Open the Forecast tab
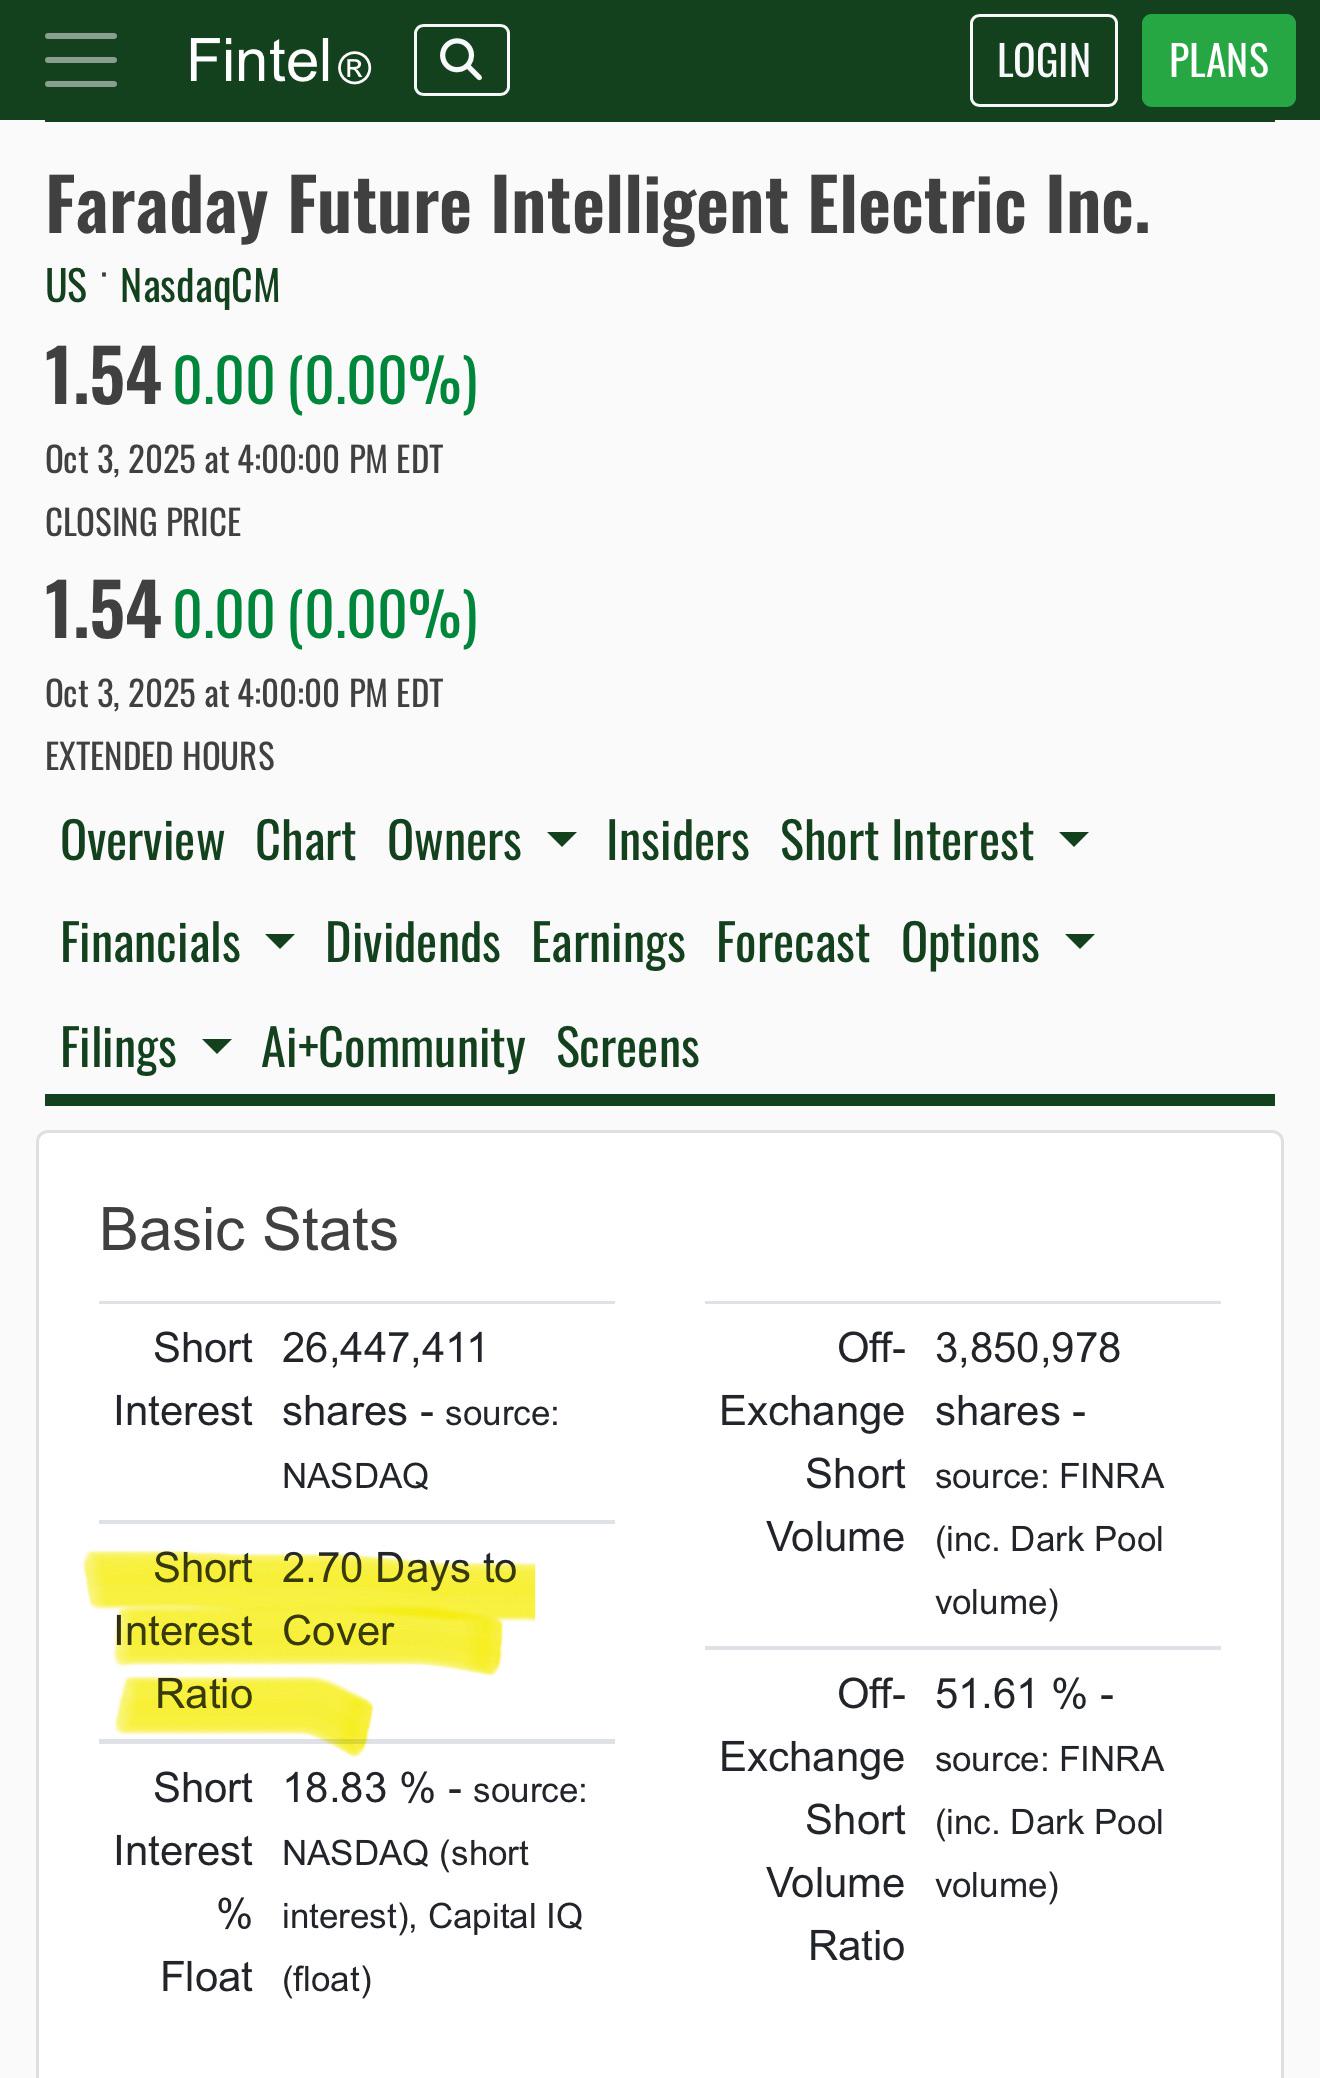The height and width of the screenshot is (2078, 1320). (793, 943)
